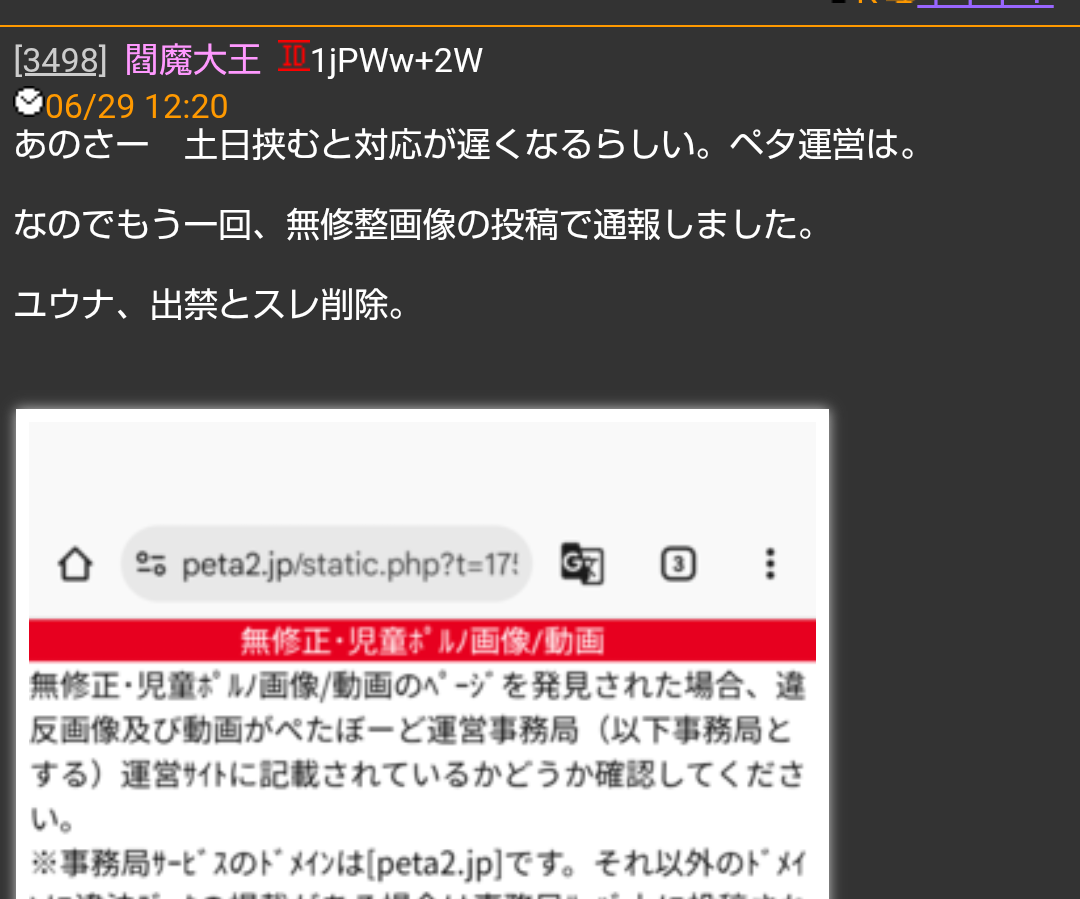The width and height of the screenshot is (1080, 899).
Task: Click text line あのさー 土日挟むと対応が遅くなる
Action: click(x=467, y=145)
